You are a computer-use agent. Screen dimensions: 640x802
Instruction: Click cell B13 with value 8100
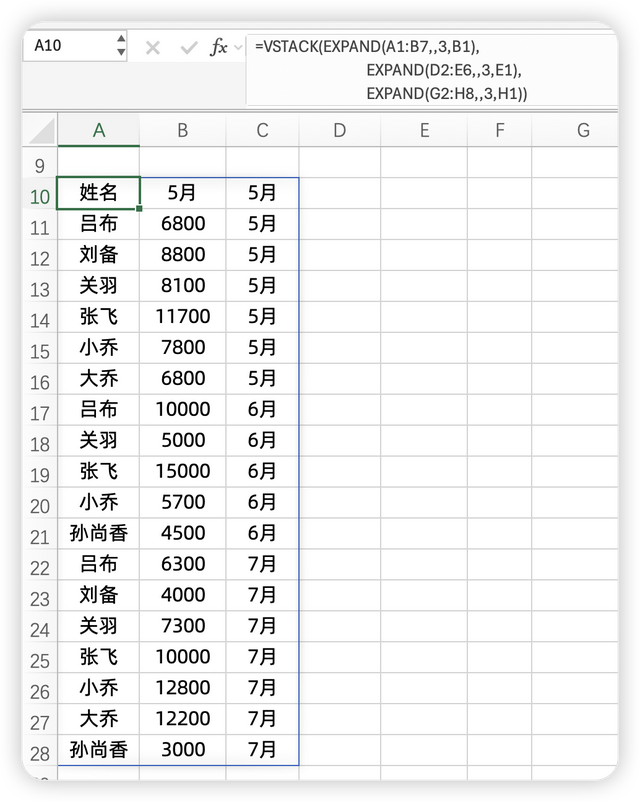183,286
